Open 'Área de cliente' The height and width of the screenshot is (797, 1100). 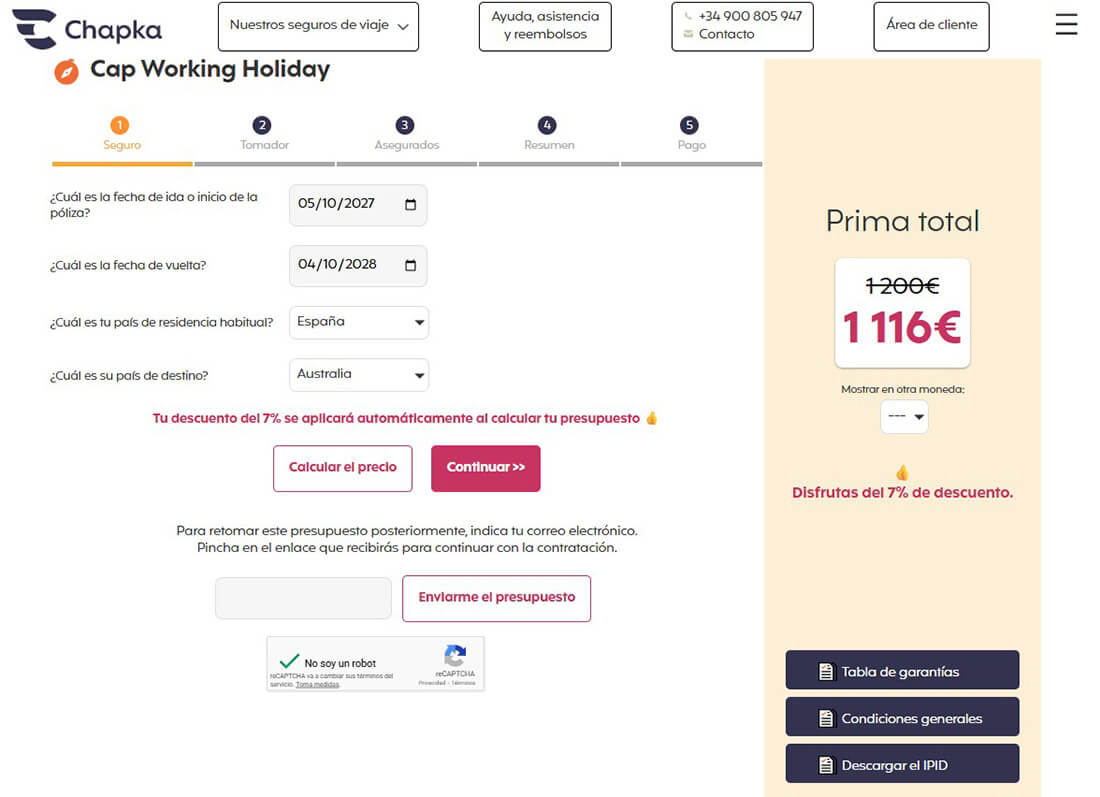click(930, 27)
